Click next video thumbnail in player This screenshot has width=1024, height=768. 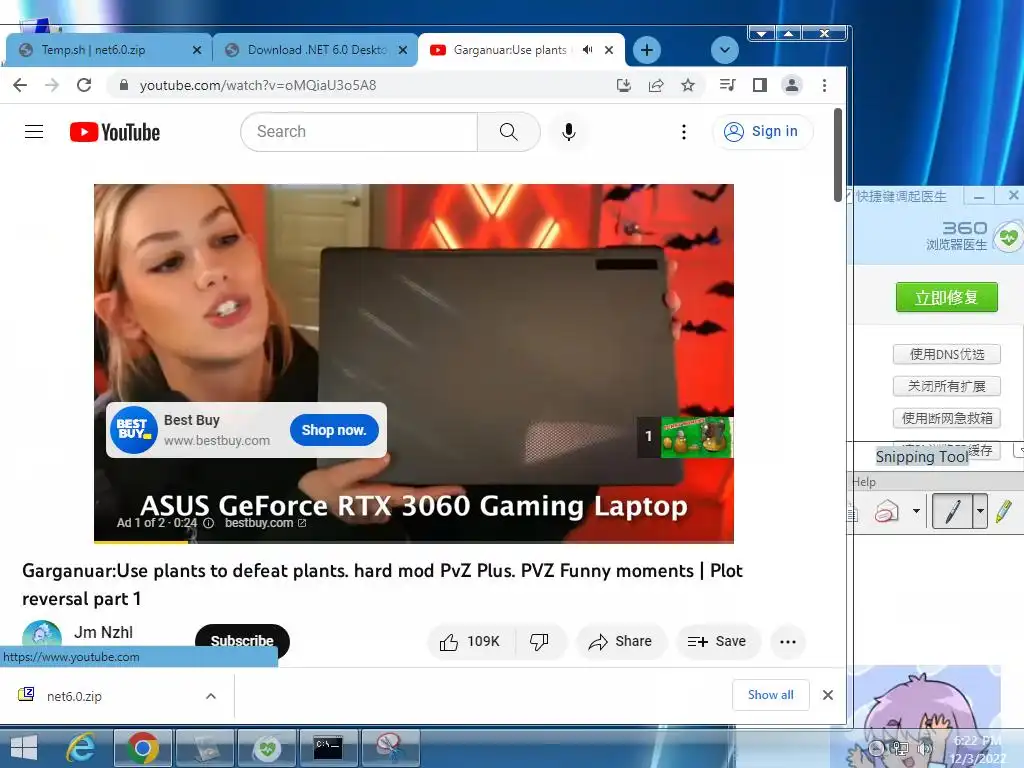tap(696, 437)
